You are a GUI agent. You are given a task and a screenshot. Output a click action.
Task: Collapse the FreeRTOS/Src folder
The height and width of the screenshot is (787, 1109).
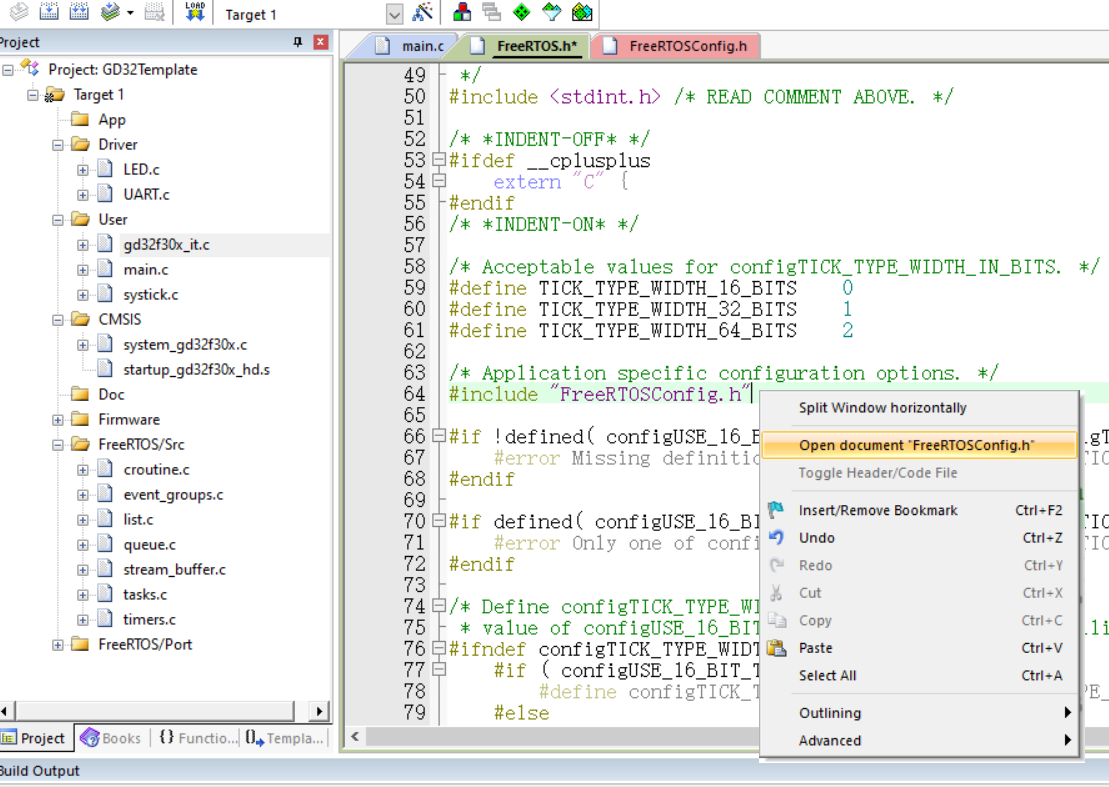tap(58, 445)
